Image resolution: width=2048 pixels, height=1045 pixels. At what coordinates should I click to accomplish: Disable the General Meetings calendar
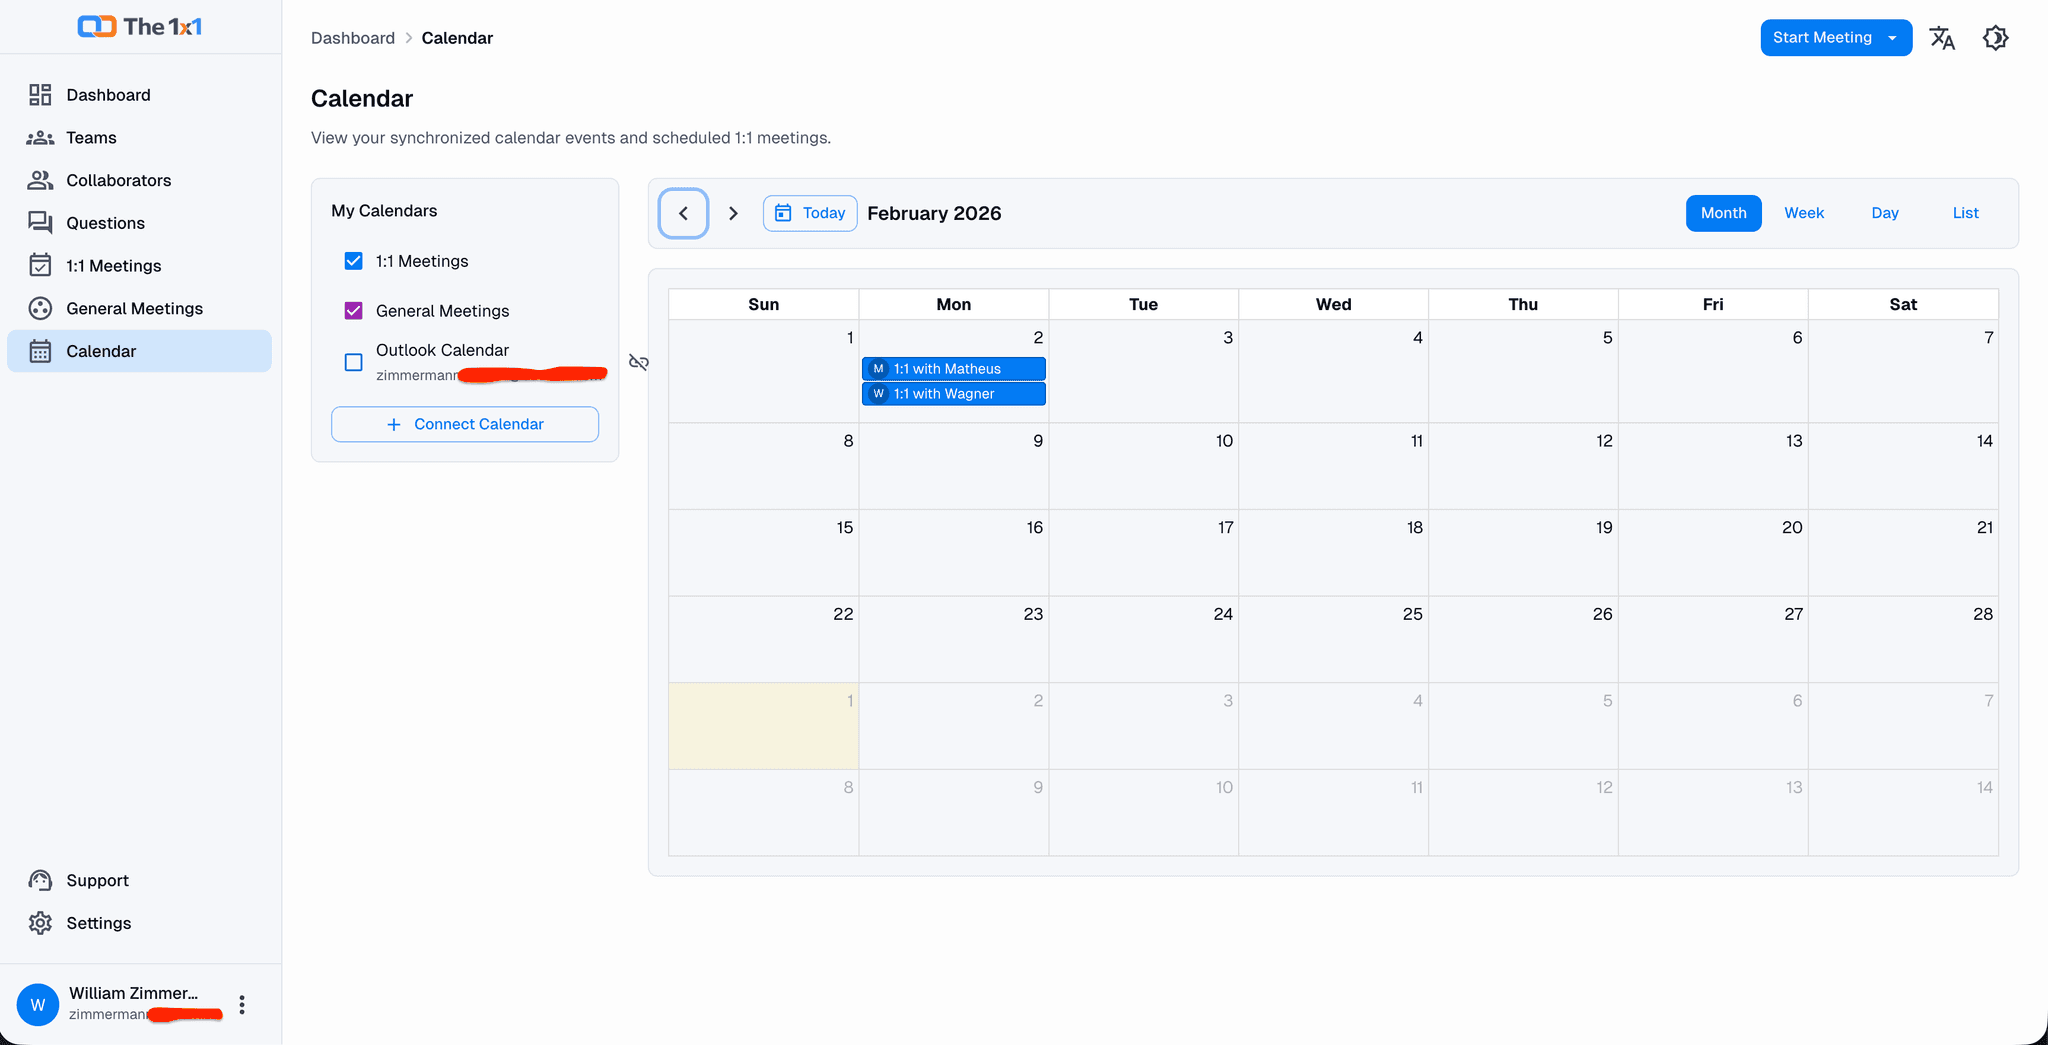pos(353,310)
